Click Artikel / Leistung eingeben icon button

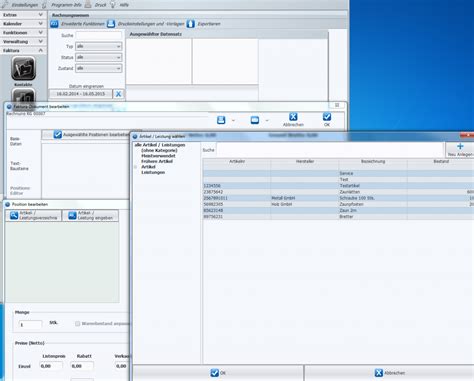tap(91, 215)
